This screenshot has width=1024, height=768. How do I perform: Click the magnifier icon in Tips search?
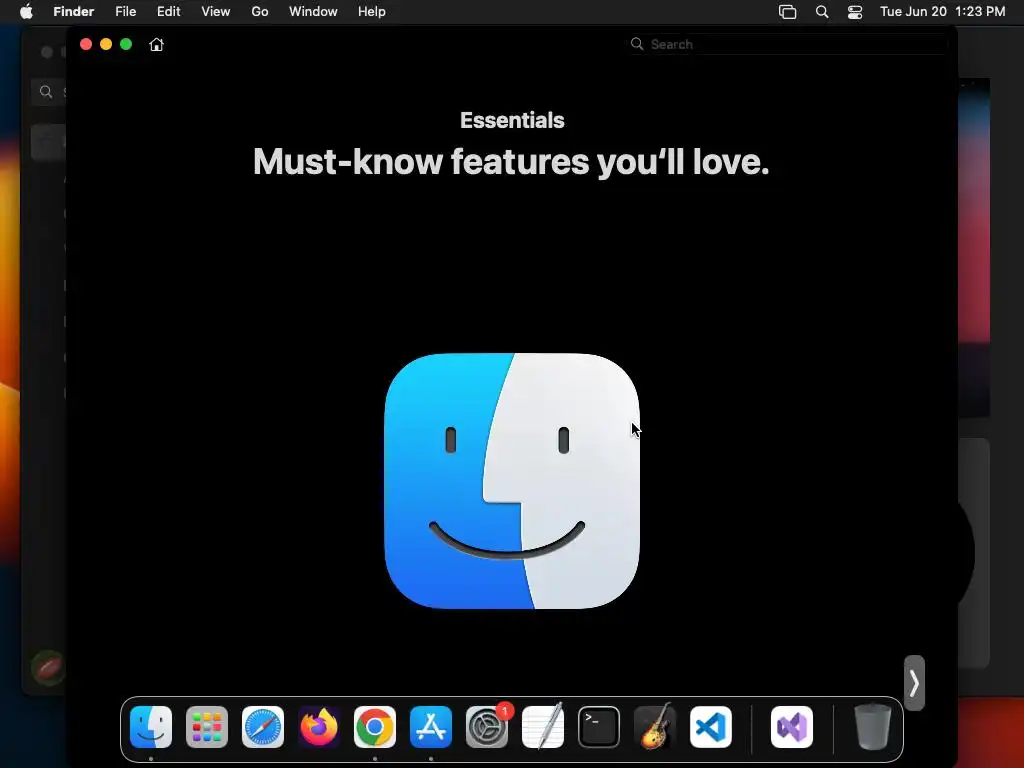[x=637, y=44]
